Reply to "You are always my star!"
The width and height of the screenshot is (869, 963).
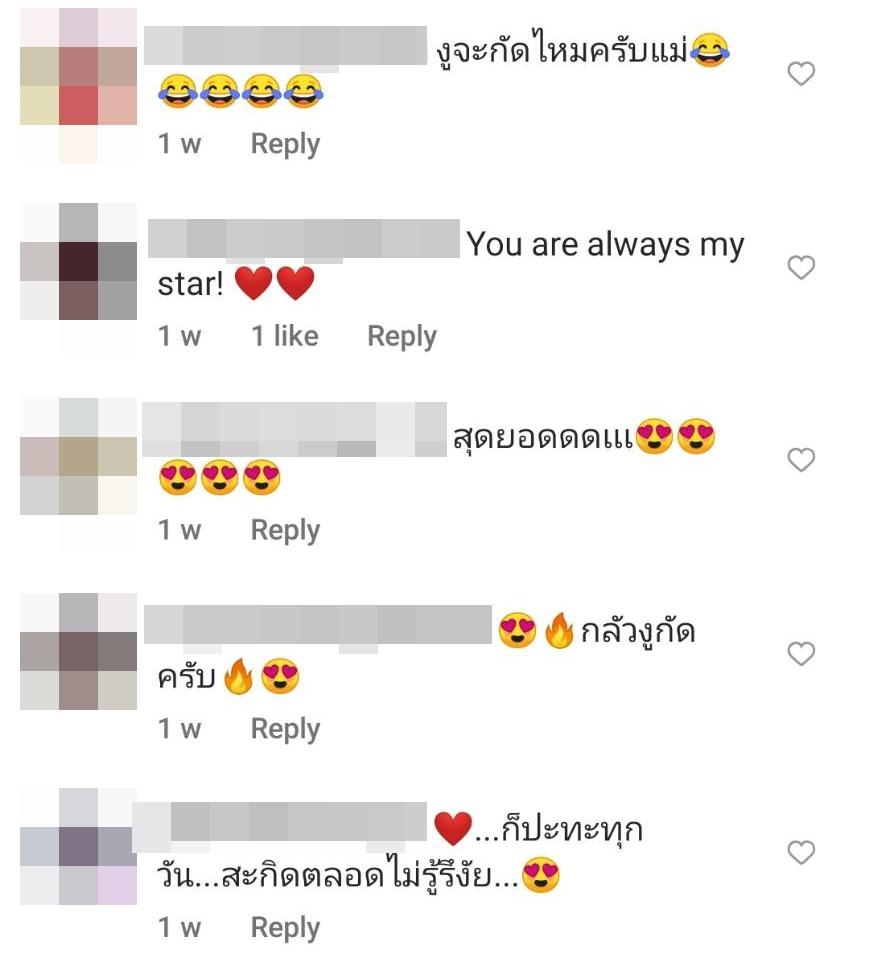[x=402, y=337]
